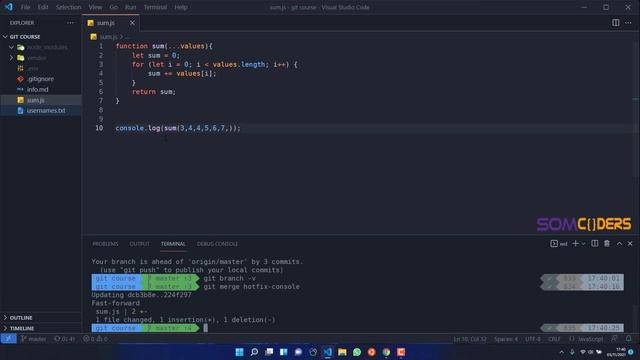
Task: Change end of line sequence CRLF
Action: [554, 339]
